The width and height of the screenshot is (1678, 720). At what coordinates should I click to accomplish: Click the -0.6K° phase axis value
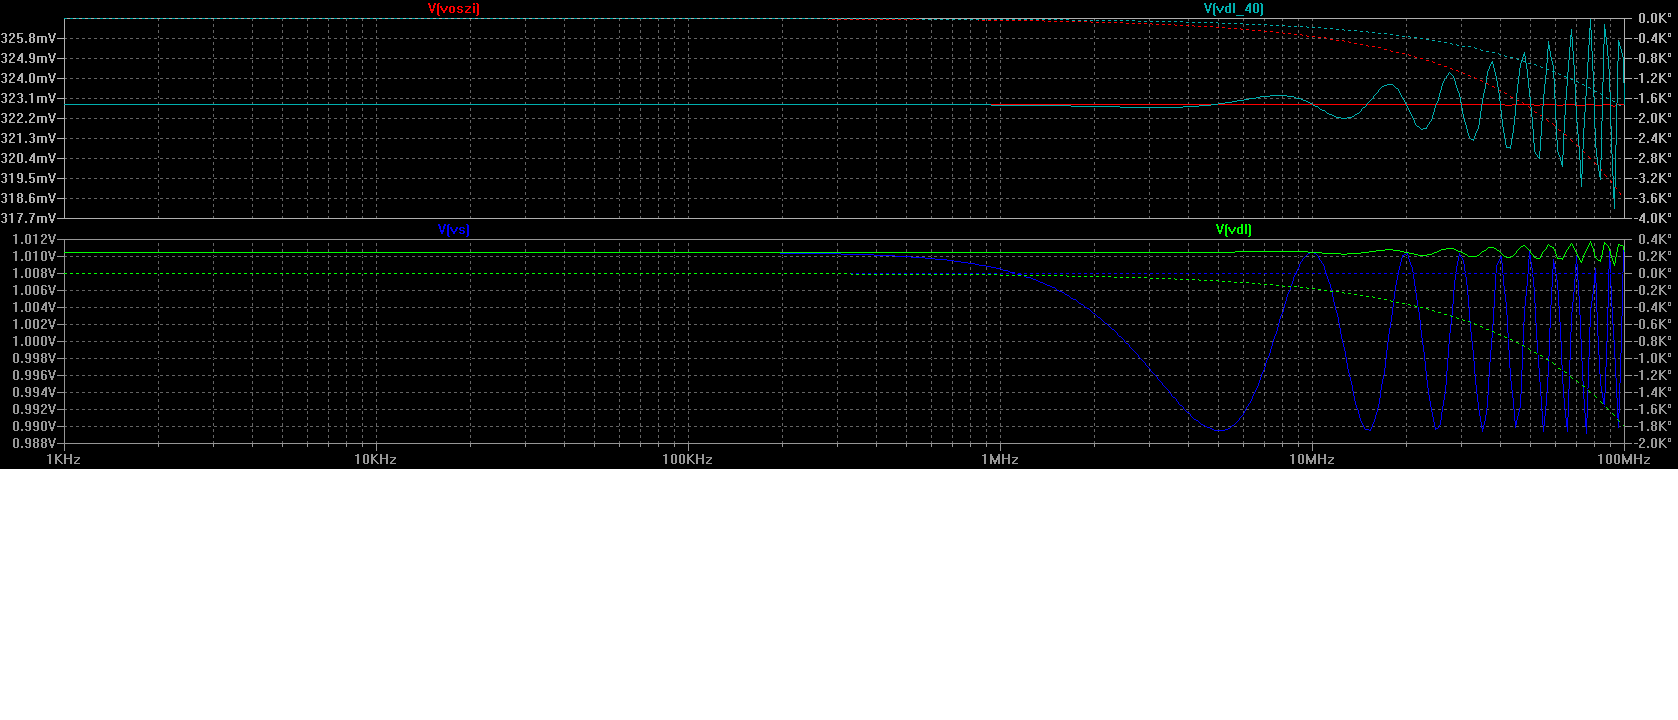click(1654, 324)
